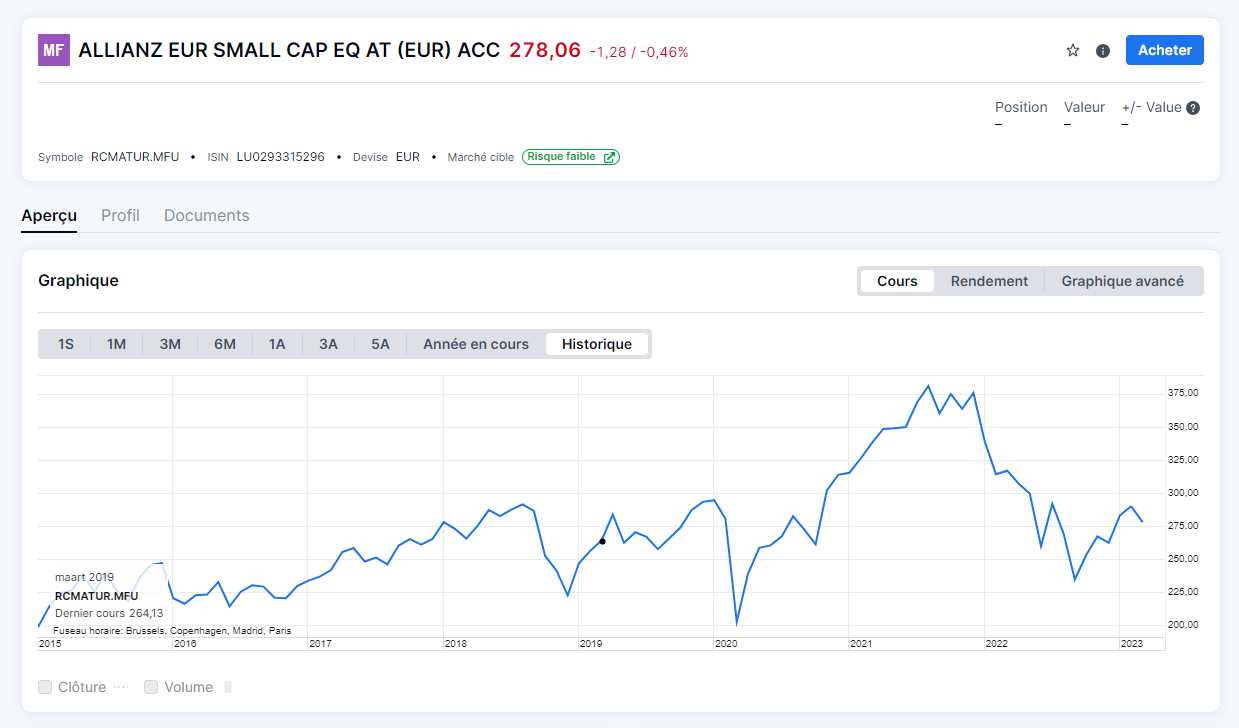Select the 3A time range

pyautogui.click(x=328, y=344)
